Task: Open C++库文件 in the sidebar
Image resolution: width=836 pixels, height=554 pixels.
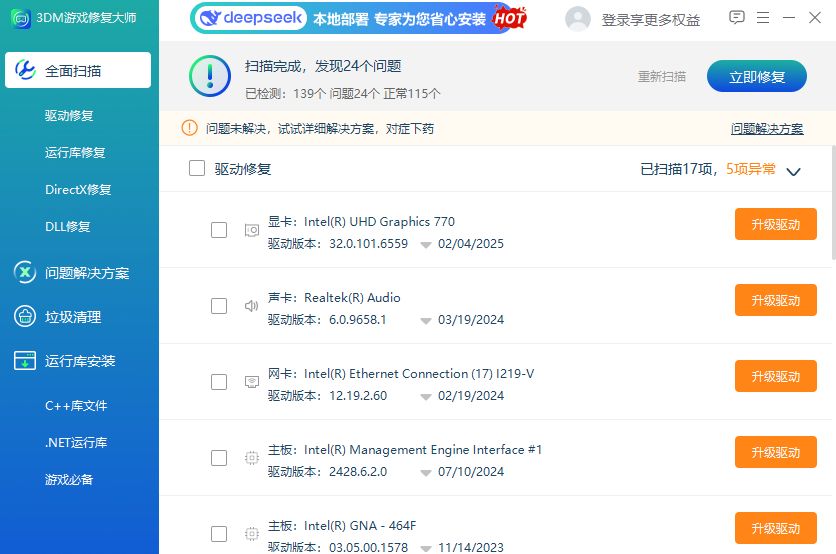Action: point(76,405)
